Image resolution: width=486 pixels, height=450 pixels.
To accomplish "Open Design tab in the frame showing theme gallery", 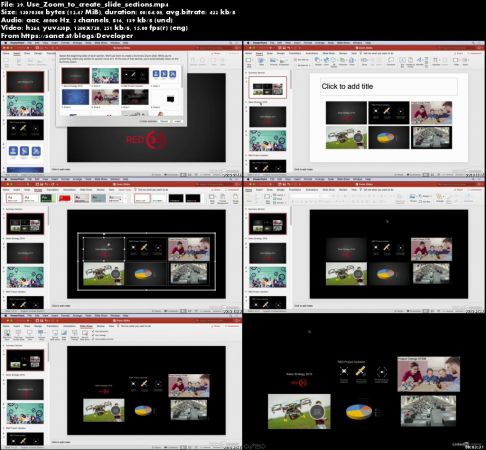I will click(x=38, y=190).
